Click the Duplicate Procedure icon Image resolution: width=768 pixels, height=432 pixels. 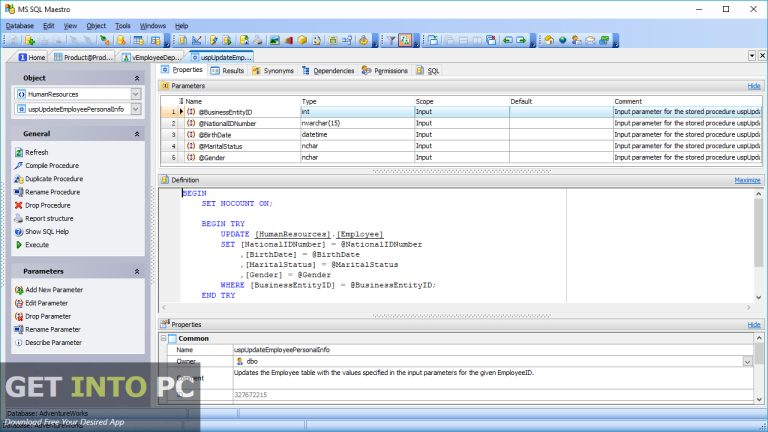(18, 178)
